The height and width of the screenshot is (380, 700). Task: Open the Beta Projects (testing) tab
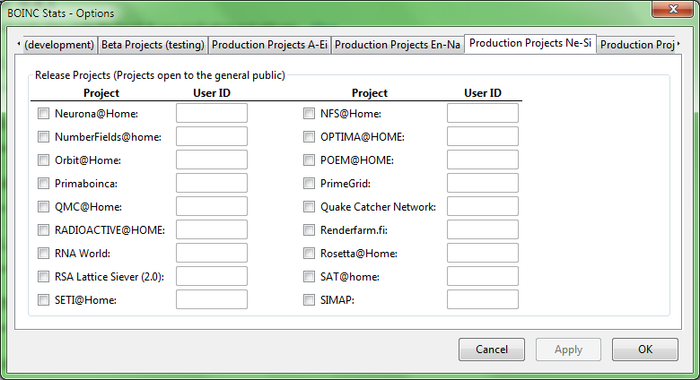[x=153, y=45]
